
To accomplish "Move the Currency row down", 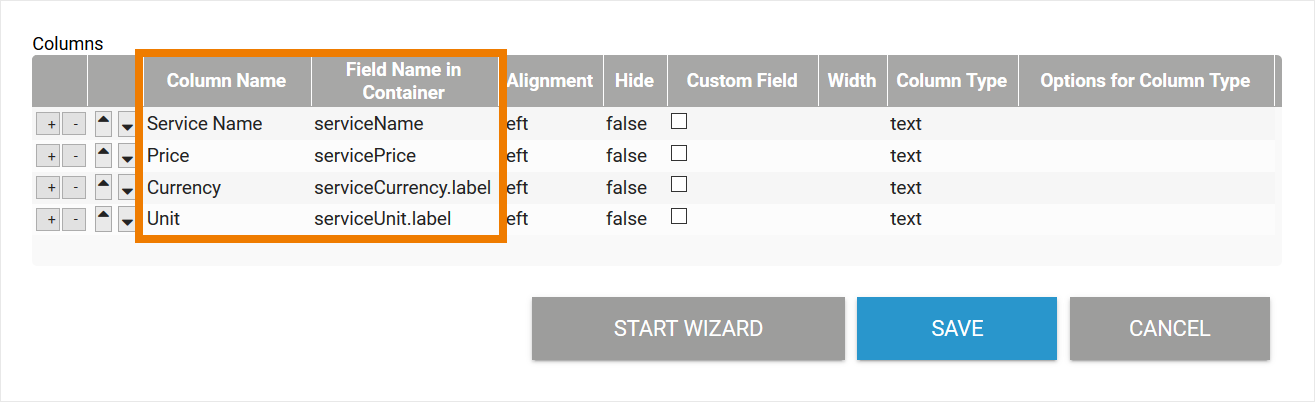I will pyautogui.click(x=127, y=190).
